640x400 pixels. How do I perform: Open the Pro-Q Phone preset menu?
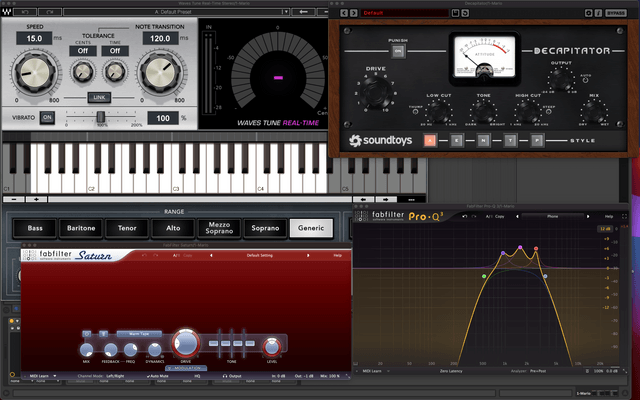(x=552, y=216)
